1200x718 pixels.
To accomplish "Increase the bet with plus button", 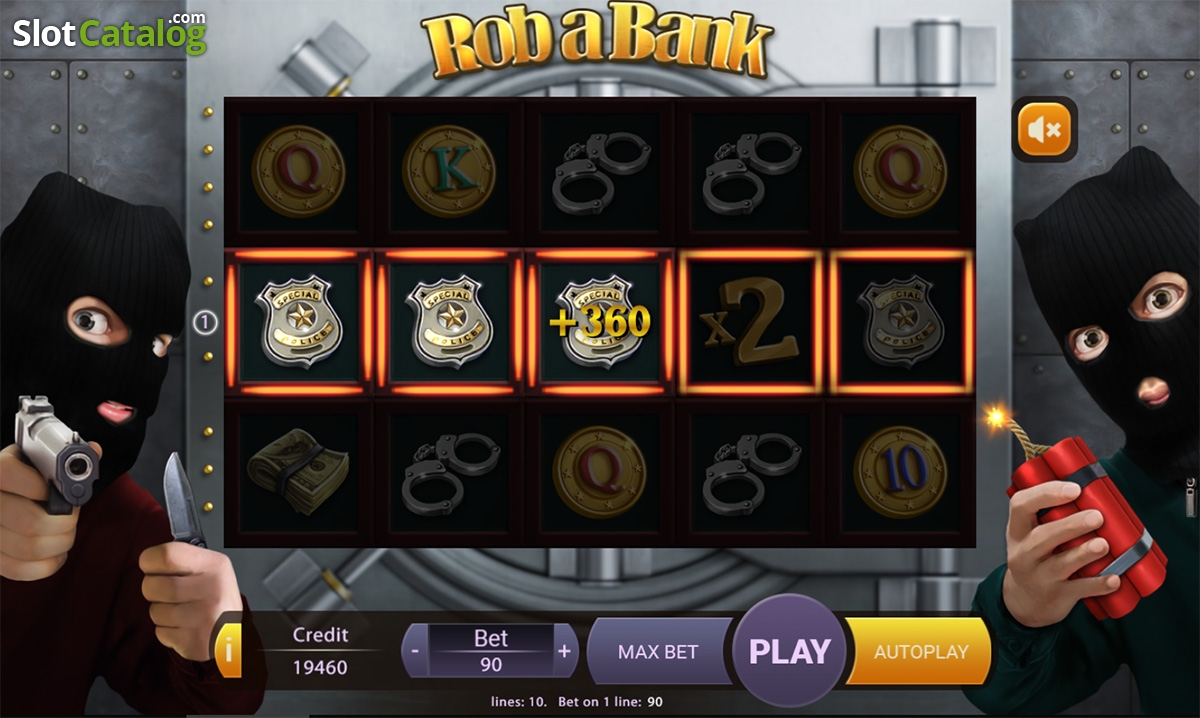I will pyautogui.click(x=565, y=651).
